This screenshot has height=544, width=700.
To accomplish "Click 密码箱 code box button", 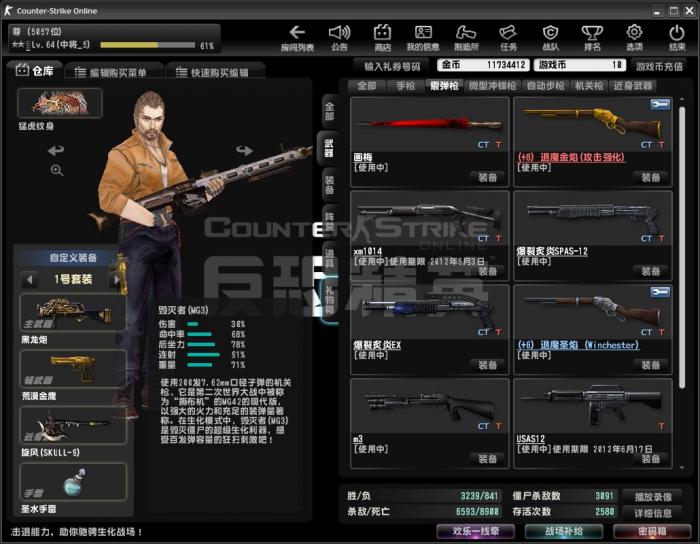I will 652,532.
